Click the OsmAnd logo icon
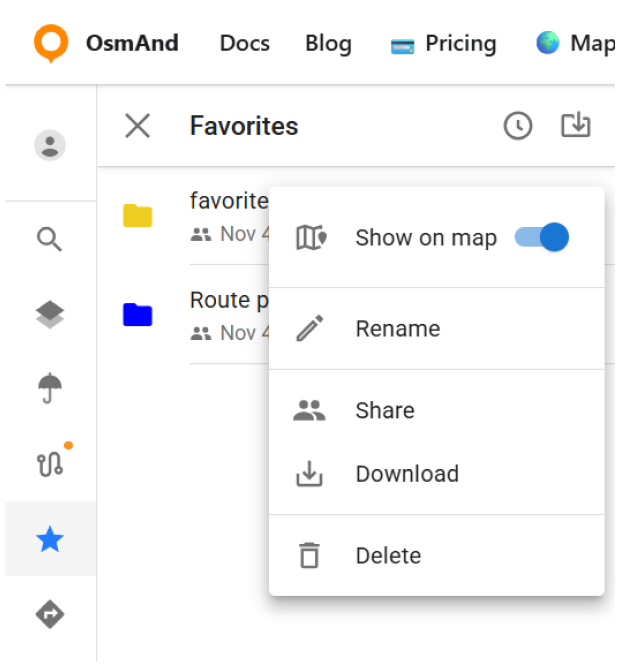Image resolution: width=620 pixels, height=665 pixels. (x=51, y=43)
